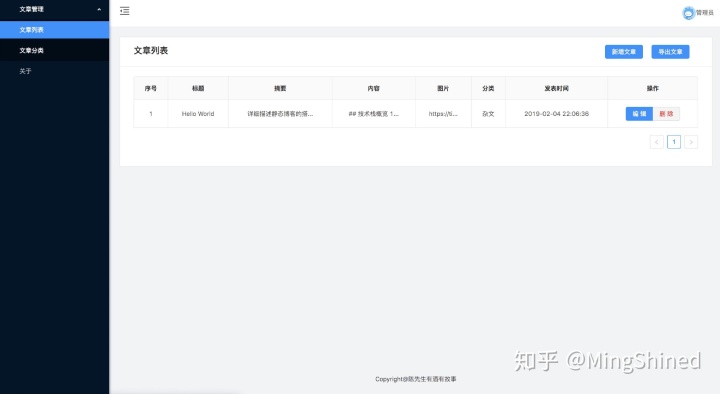Click the 编辑 button for Hello World
Image resolution: width=720 pixels, height=394 pixels.
pyautogui.click(x=639, y=114)
